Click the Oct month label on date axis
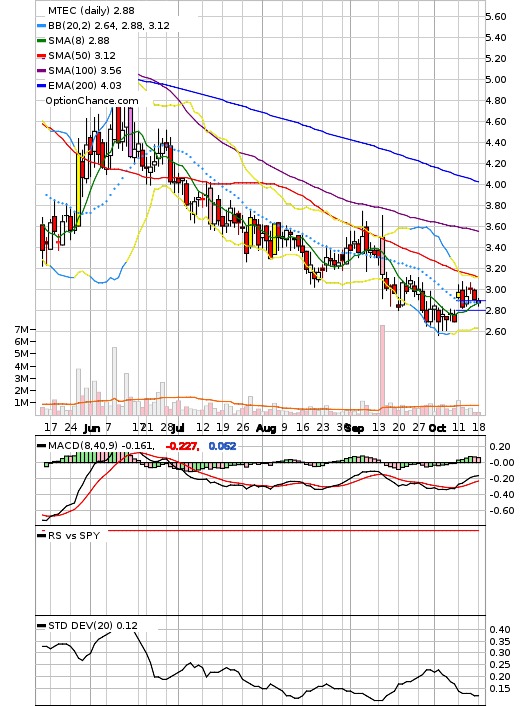 click(437, 428)
